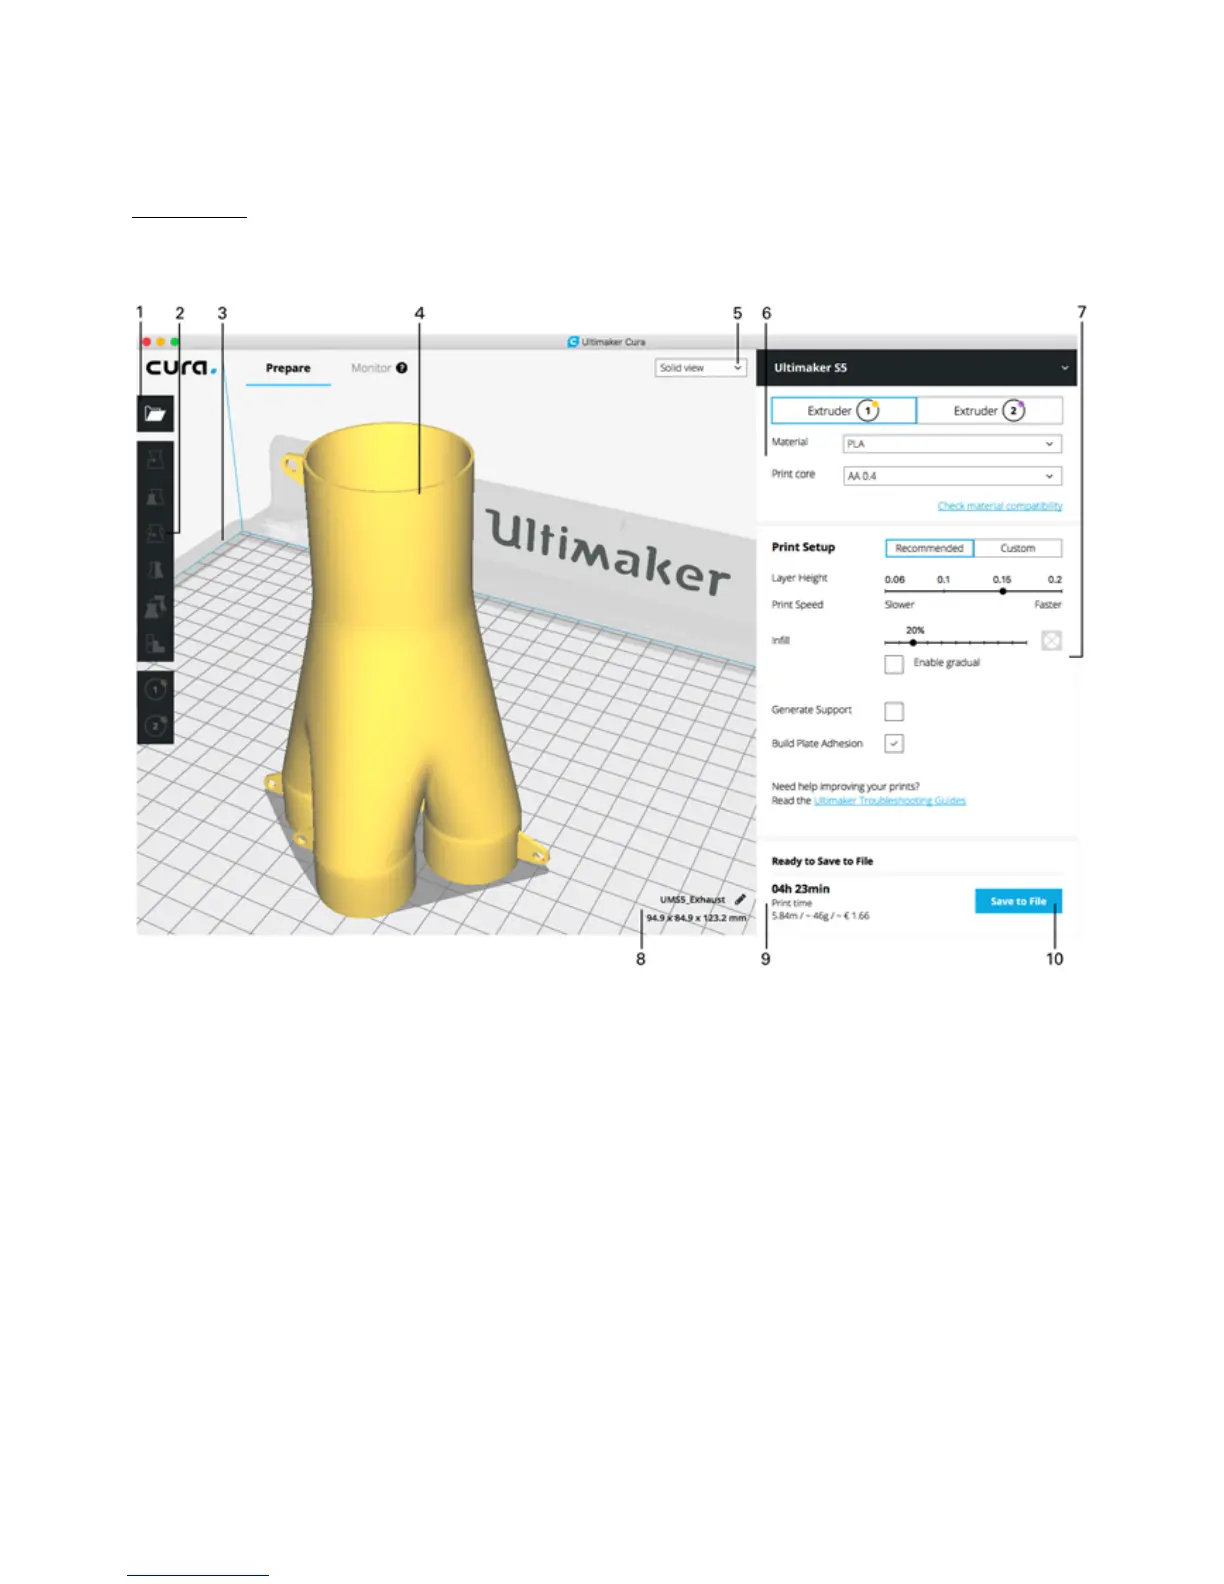Select the Rotate tool in the toolbar

click(x=155, y=534)
